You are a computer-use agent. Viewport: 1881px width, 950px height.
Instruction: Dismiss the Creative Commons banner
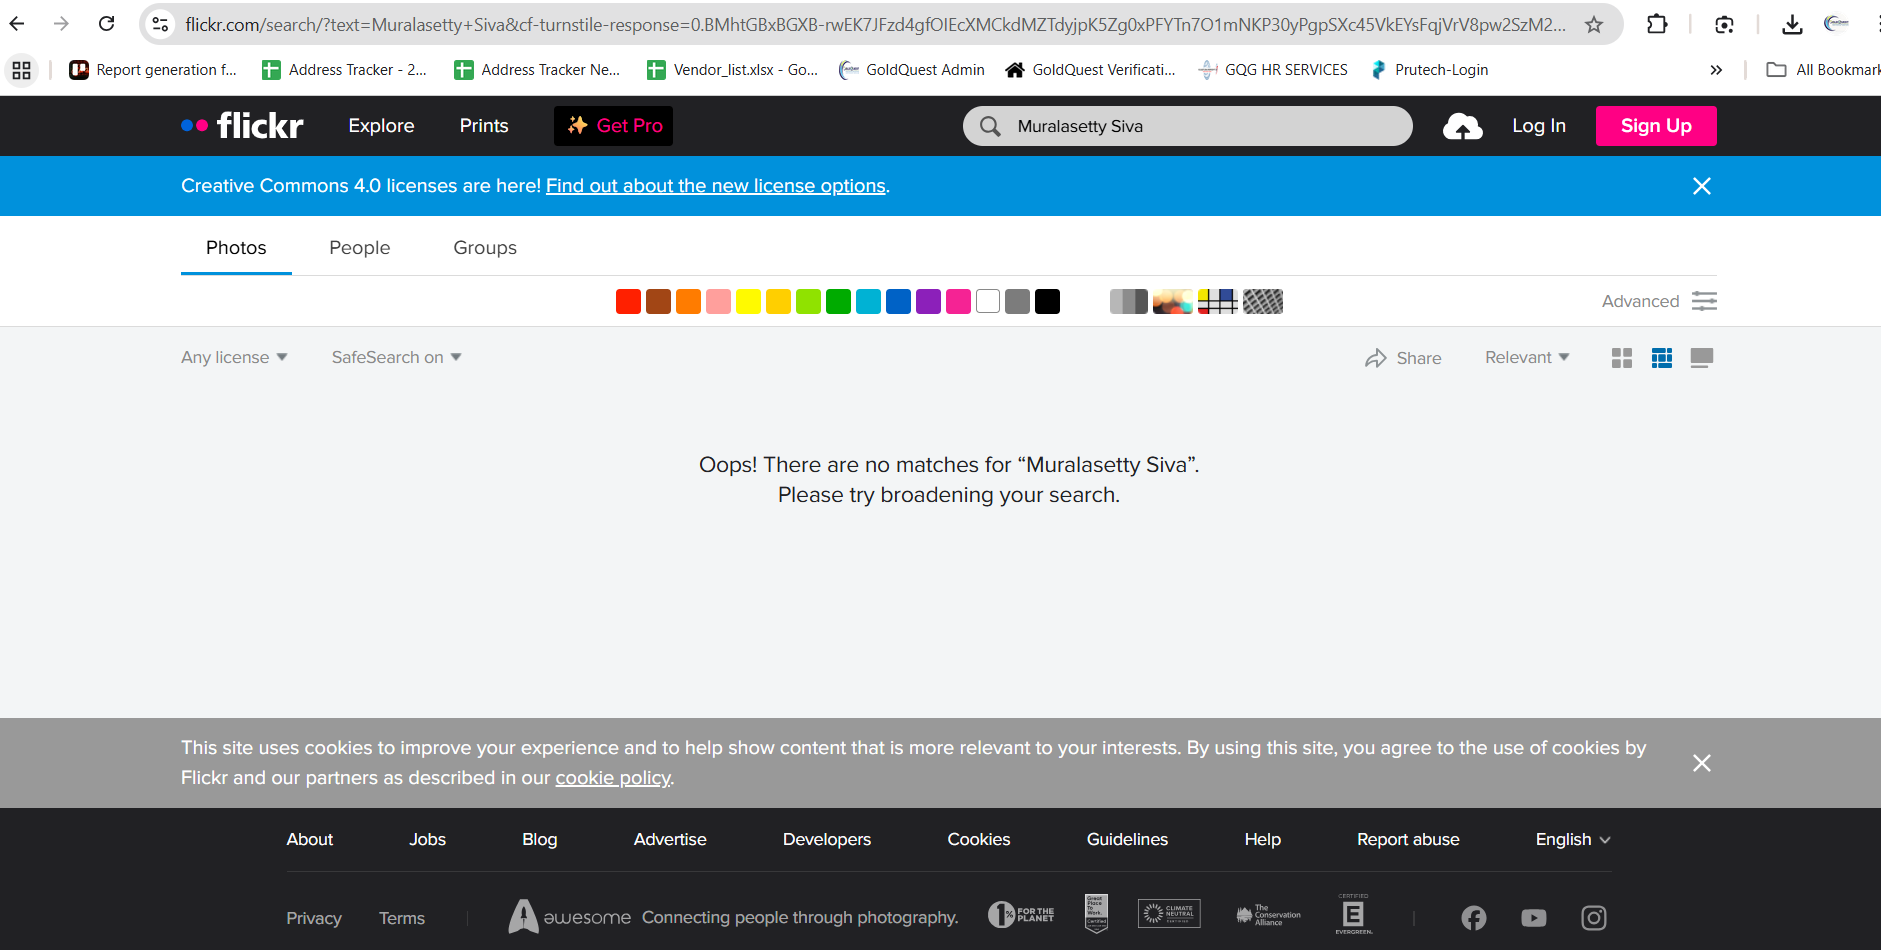1701,186
